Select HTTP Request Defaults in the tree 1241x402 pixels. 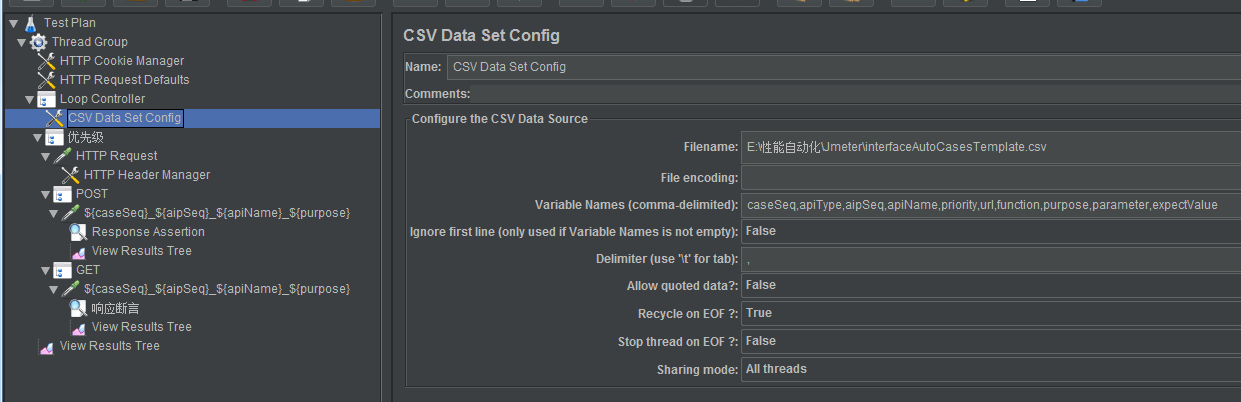pos(124,80)
